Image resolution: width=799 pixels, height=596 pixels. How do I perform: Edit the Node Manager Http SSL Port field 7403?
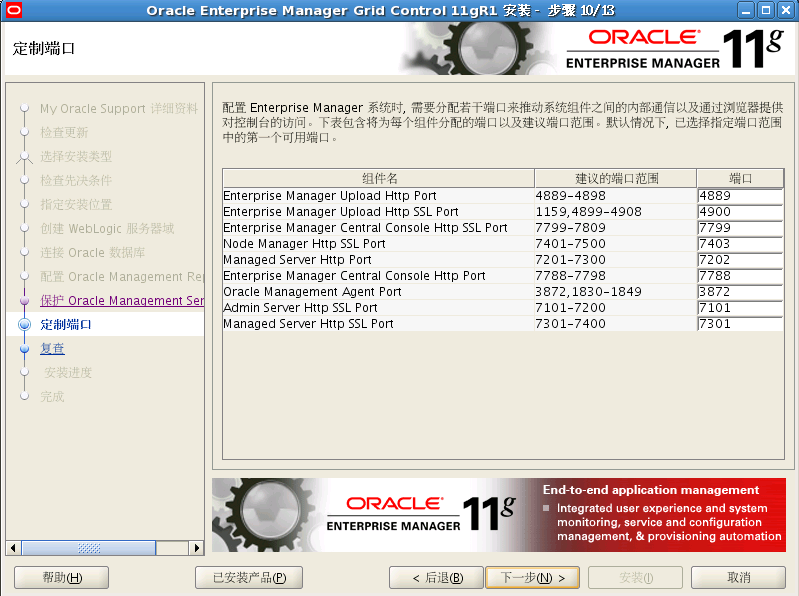(740, 243)
